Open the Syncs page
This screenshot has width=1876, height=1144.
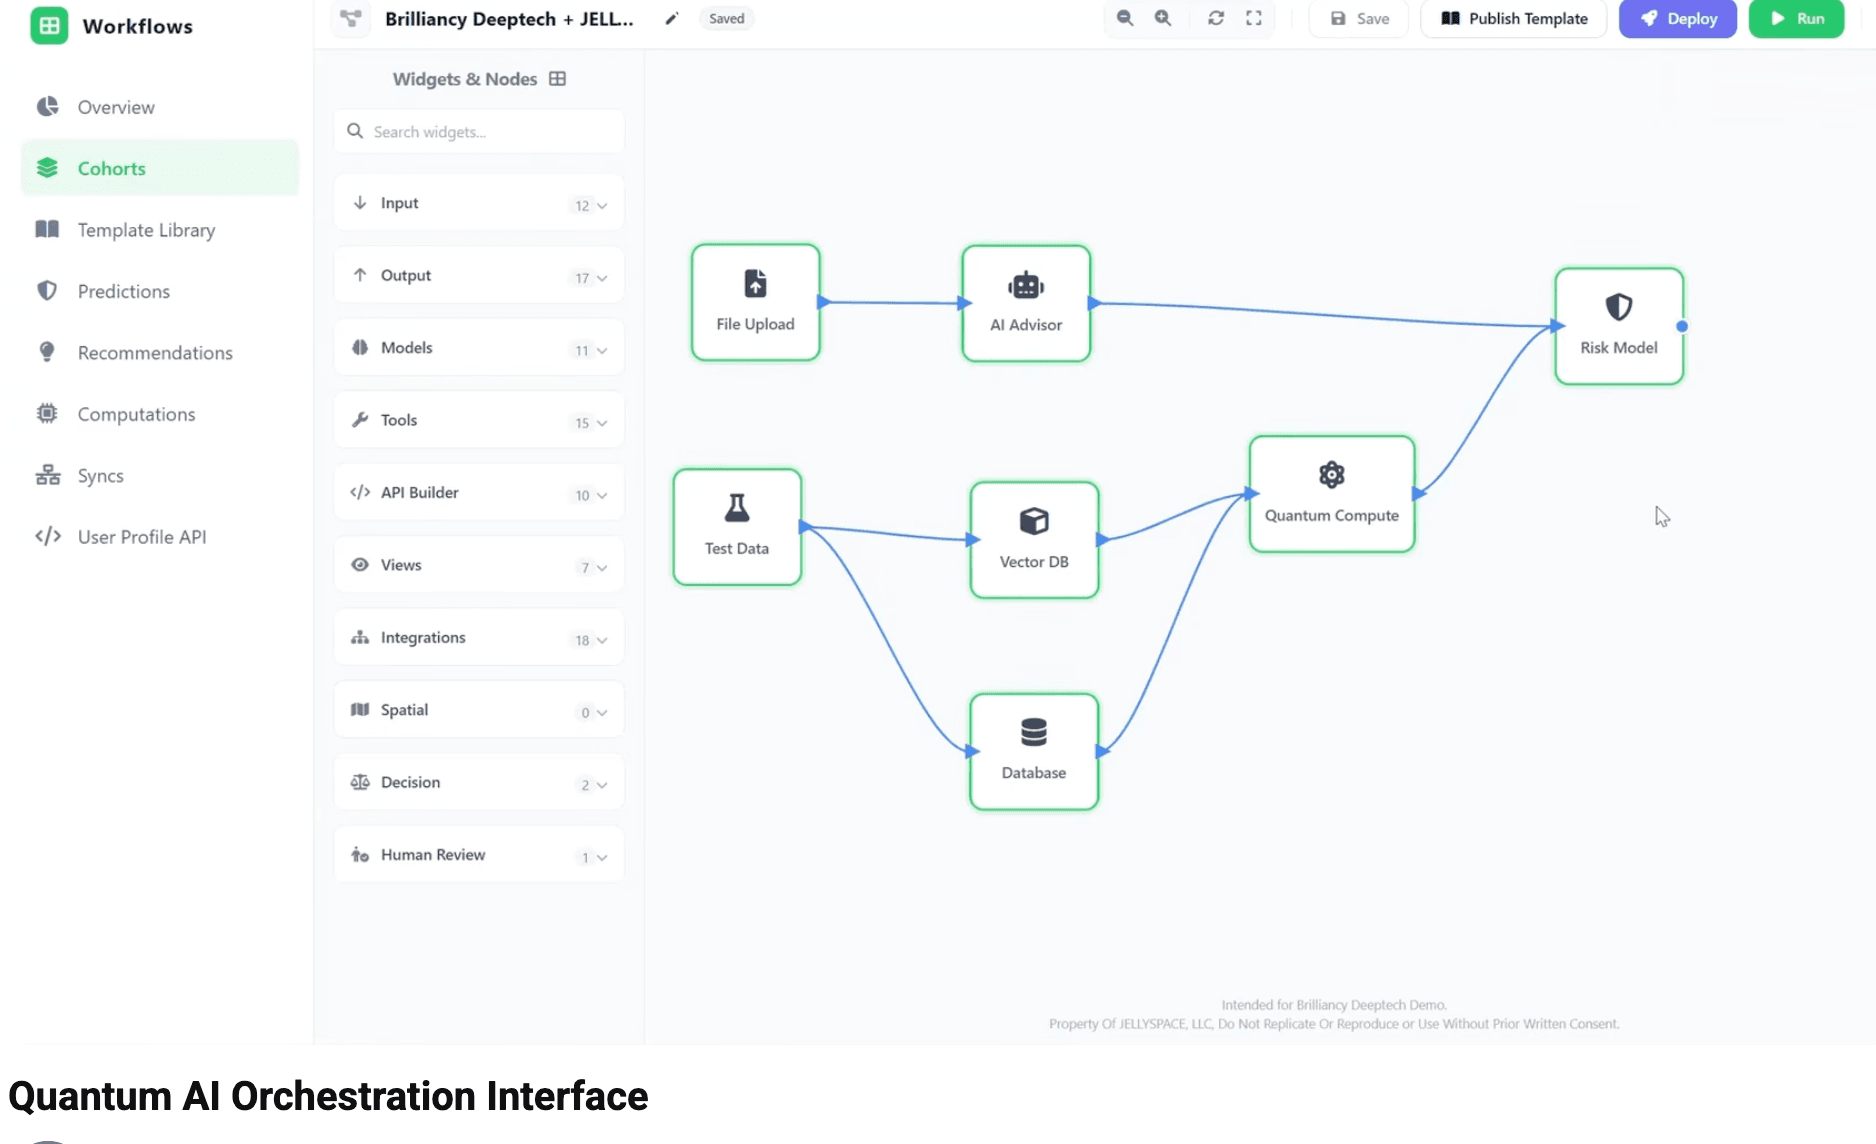pyautogui.click(x=160, y=476)
